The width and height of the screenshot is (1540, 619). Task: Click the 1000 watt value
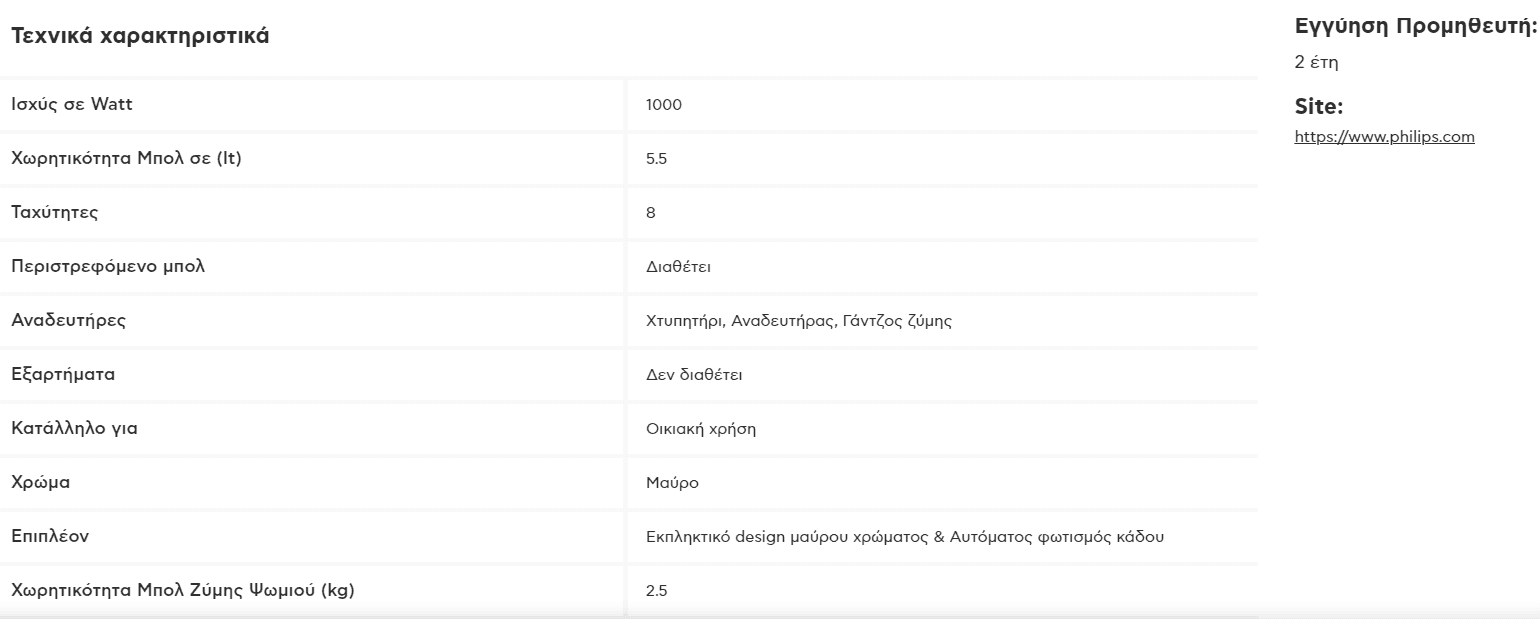[x=664, y=104]
